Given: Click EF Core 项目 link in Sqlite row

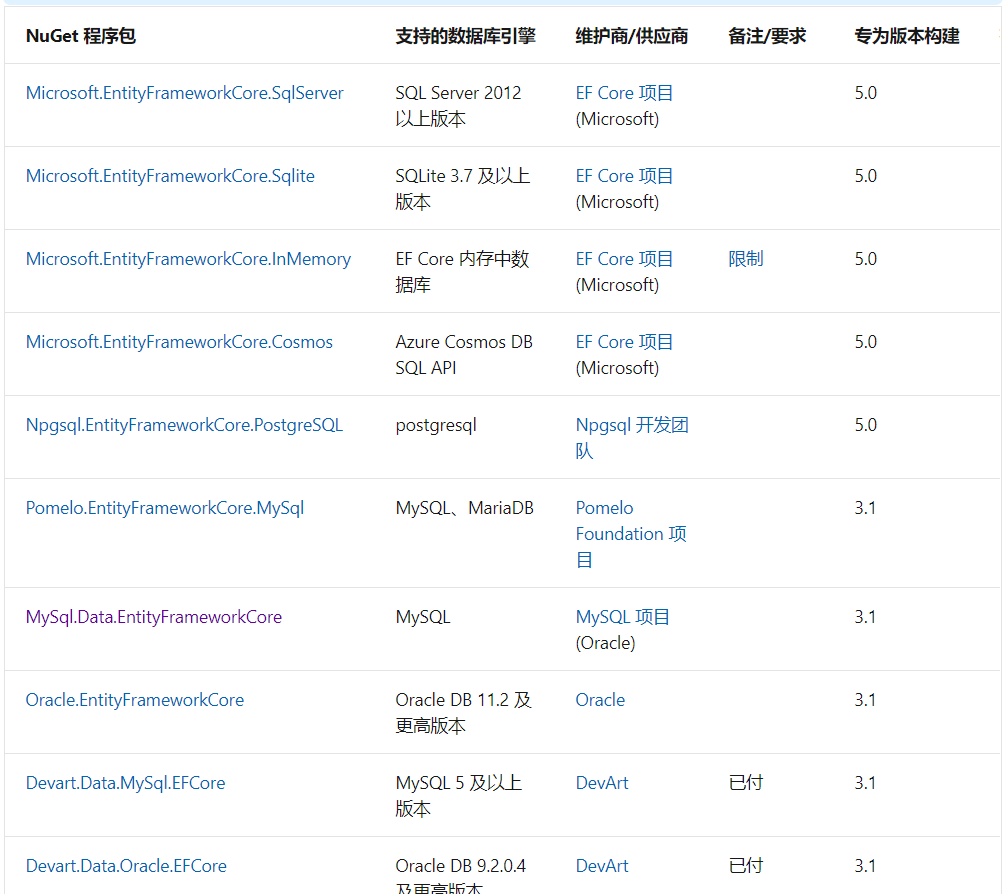Looking at the screenshot, I should coord(624,176).
